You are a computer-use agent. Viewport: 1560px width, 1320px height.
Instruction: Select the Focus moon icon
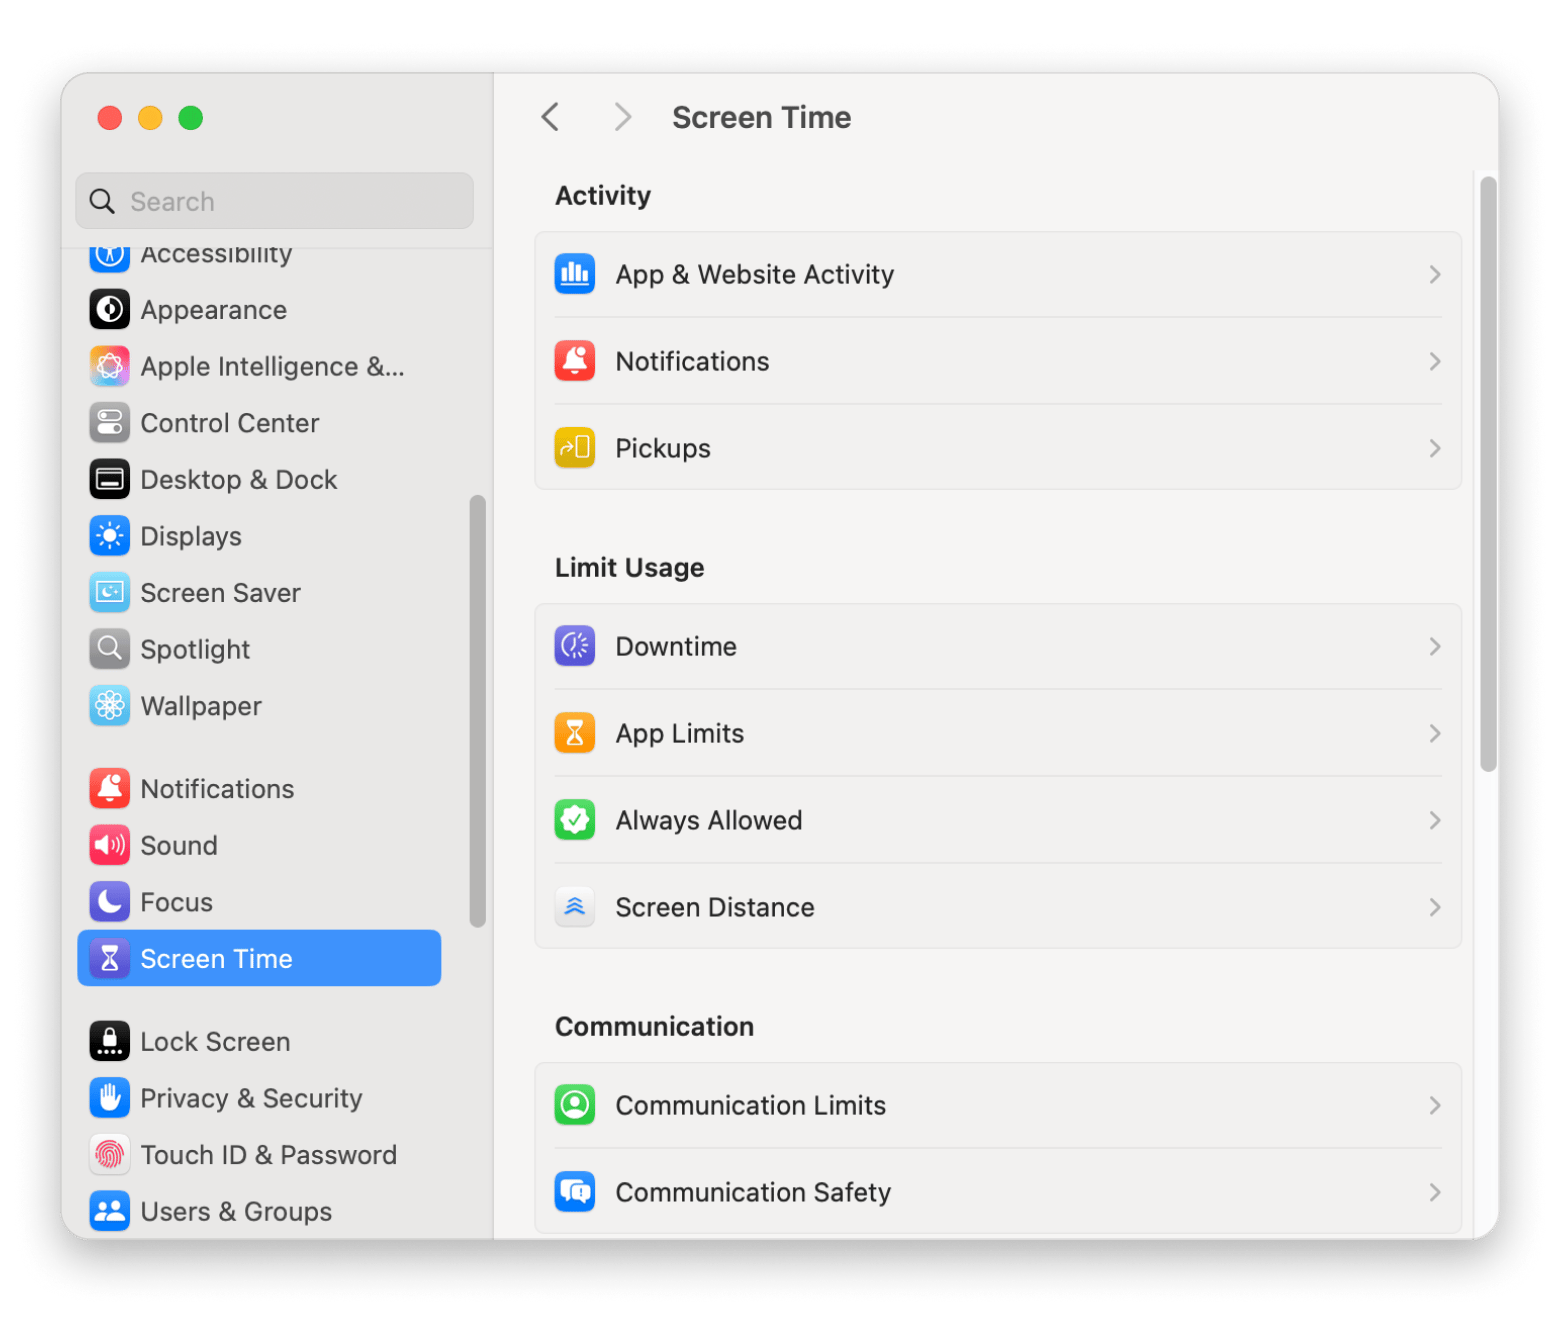[110, 902]
